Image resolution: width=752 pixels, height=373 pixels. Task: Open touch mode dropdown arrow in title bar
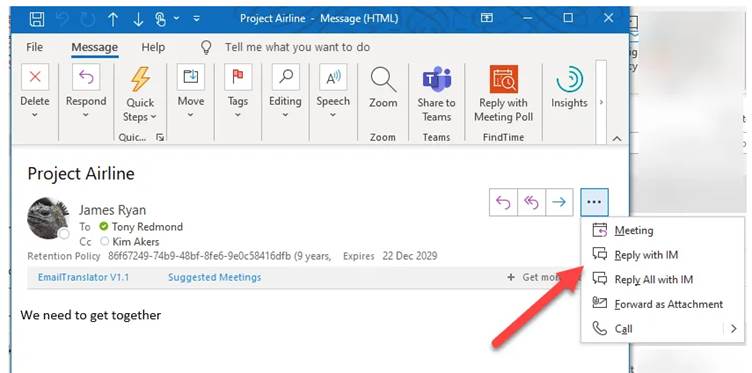[x=176, y=19]
